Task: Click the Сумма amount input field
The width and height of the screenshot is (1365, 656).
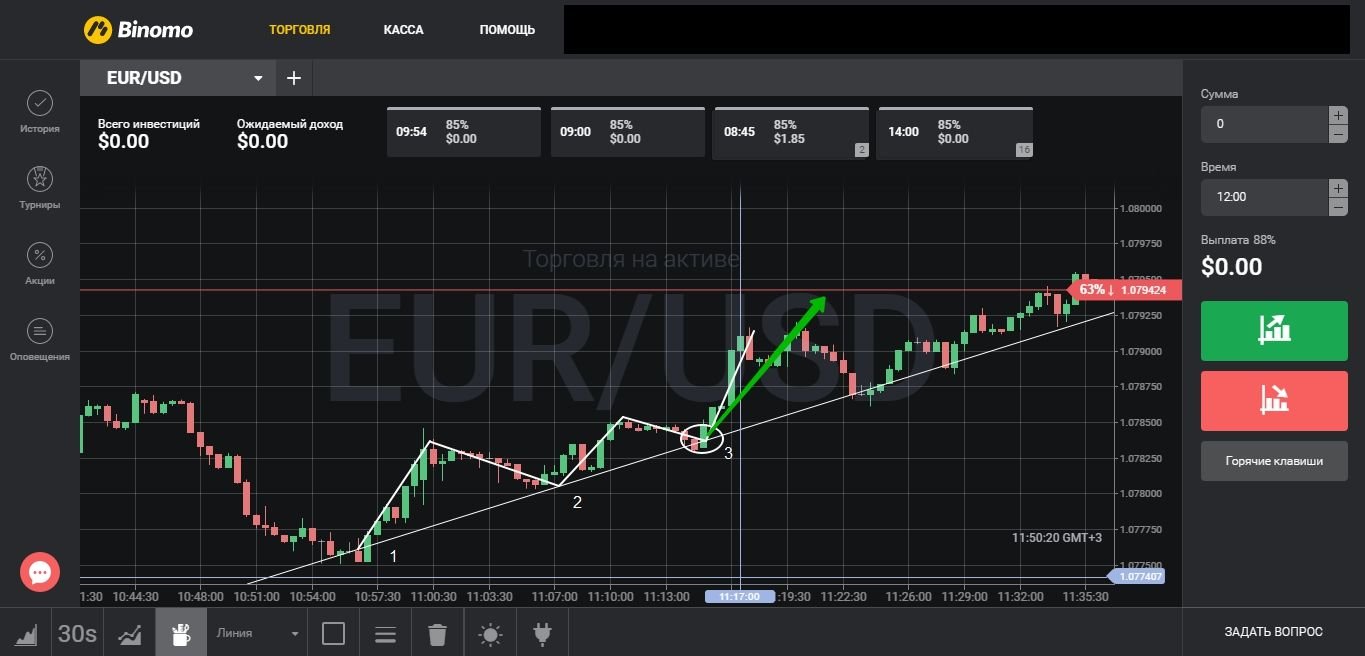Action: 1264,124
